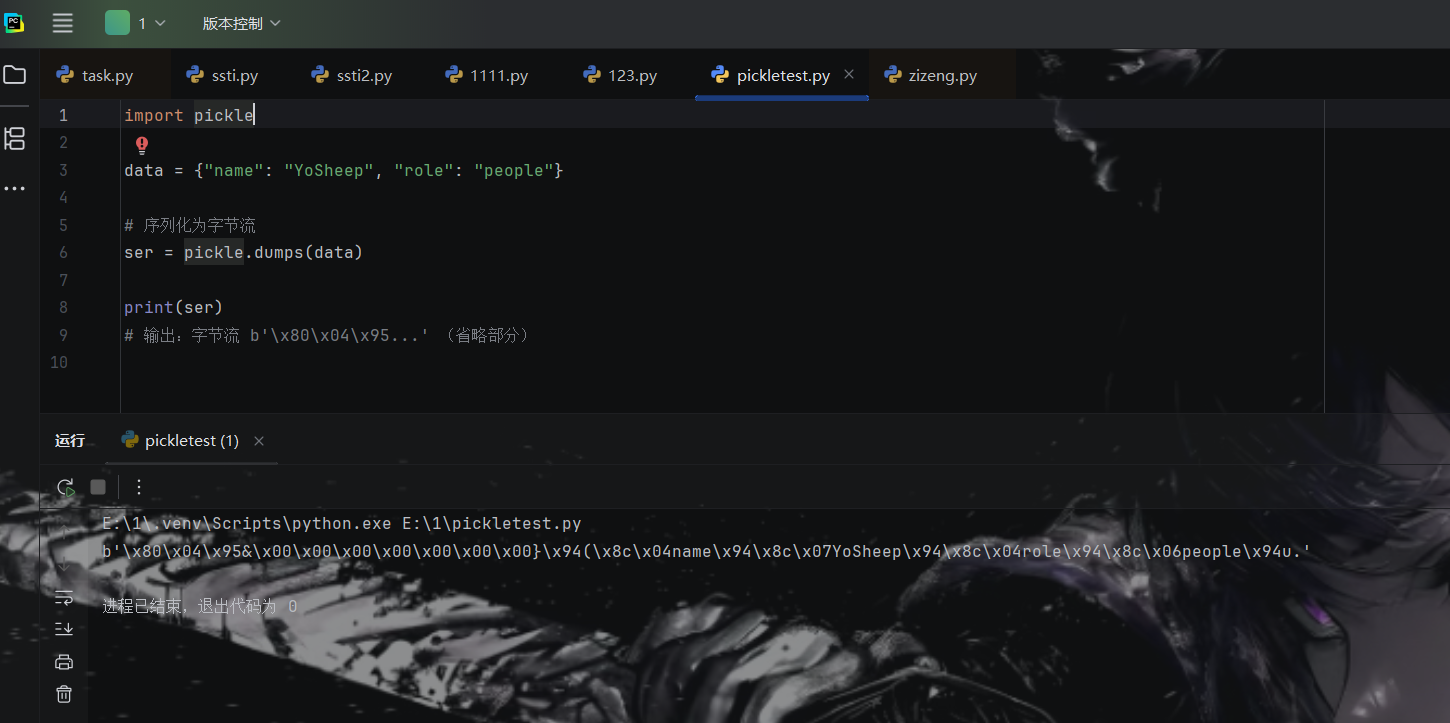The height and width of the screenshot is (723, 1450).
Task: Click the red error lightbulb quick-fix
Action: click(141, 145)
